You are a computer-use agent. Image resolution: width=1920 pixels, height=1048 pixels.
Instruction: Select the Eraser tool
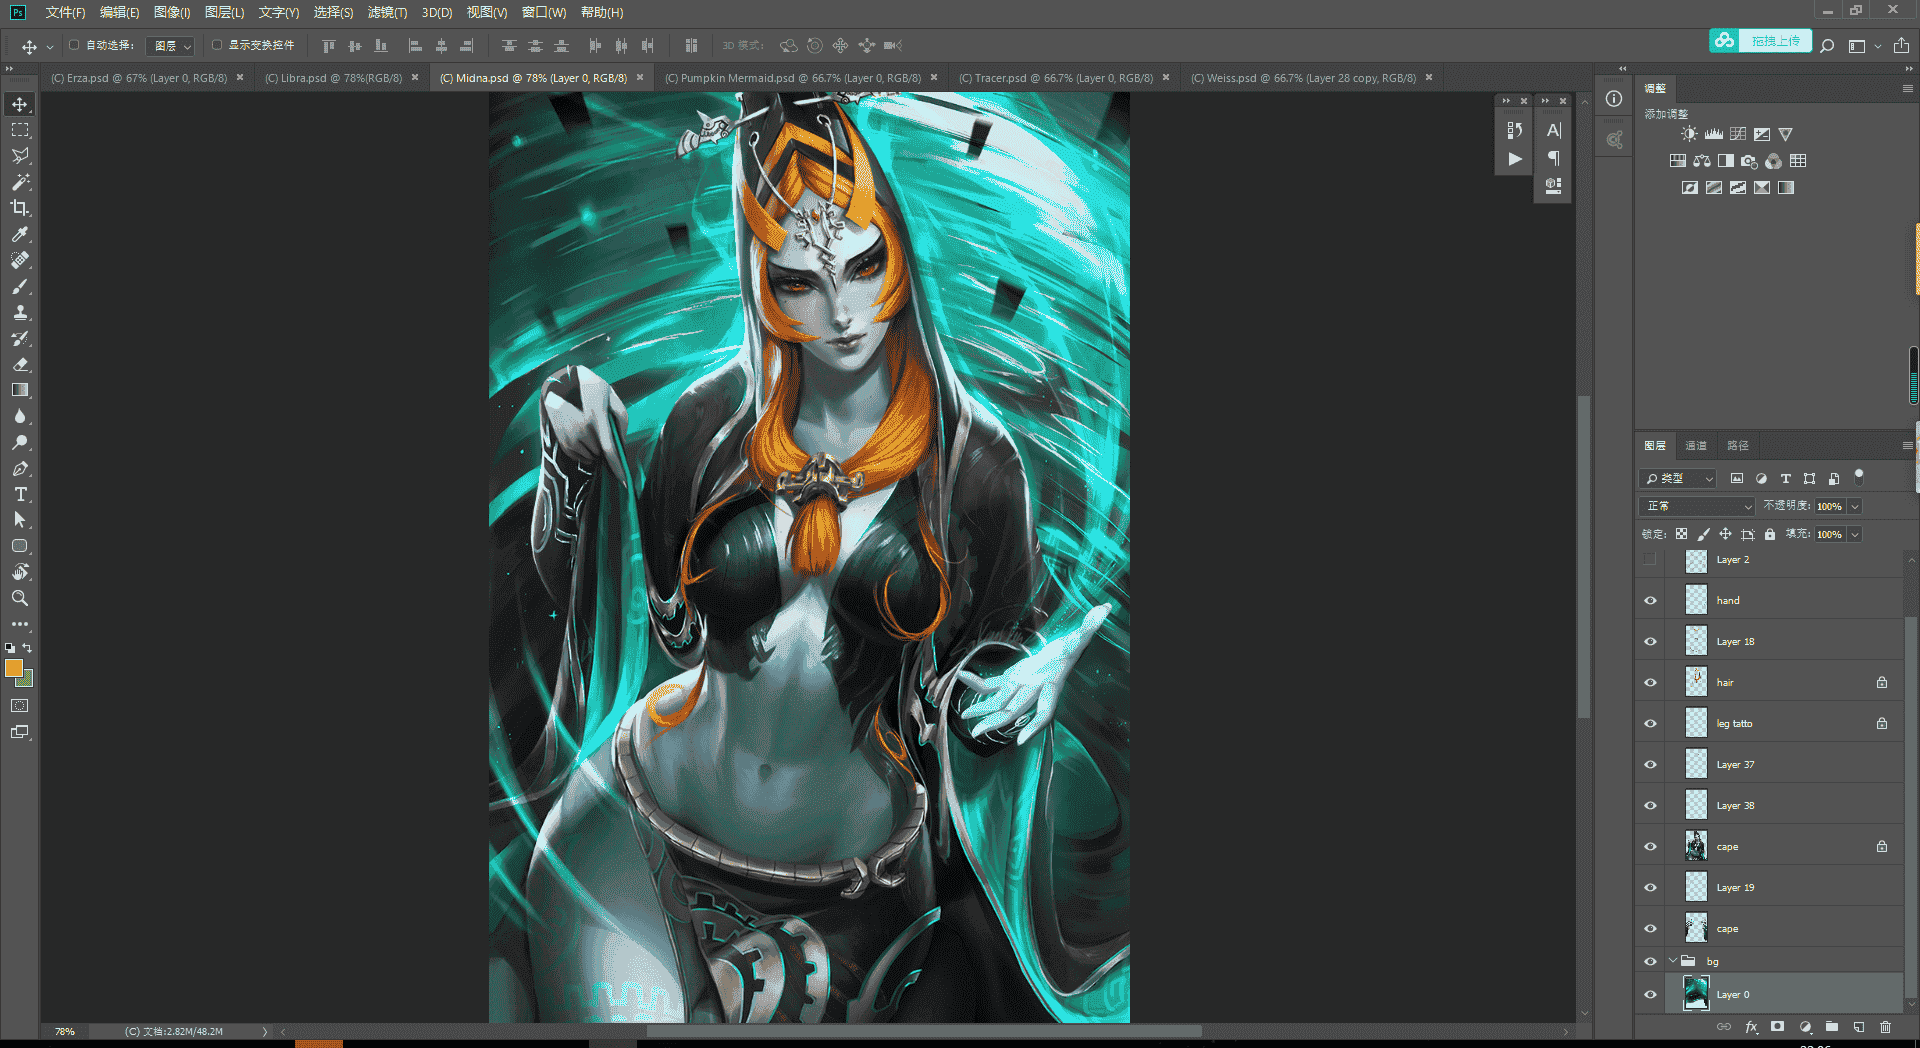point(20,364)
